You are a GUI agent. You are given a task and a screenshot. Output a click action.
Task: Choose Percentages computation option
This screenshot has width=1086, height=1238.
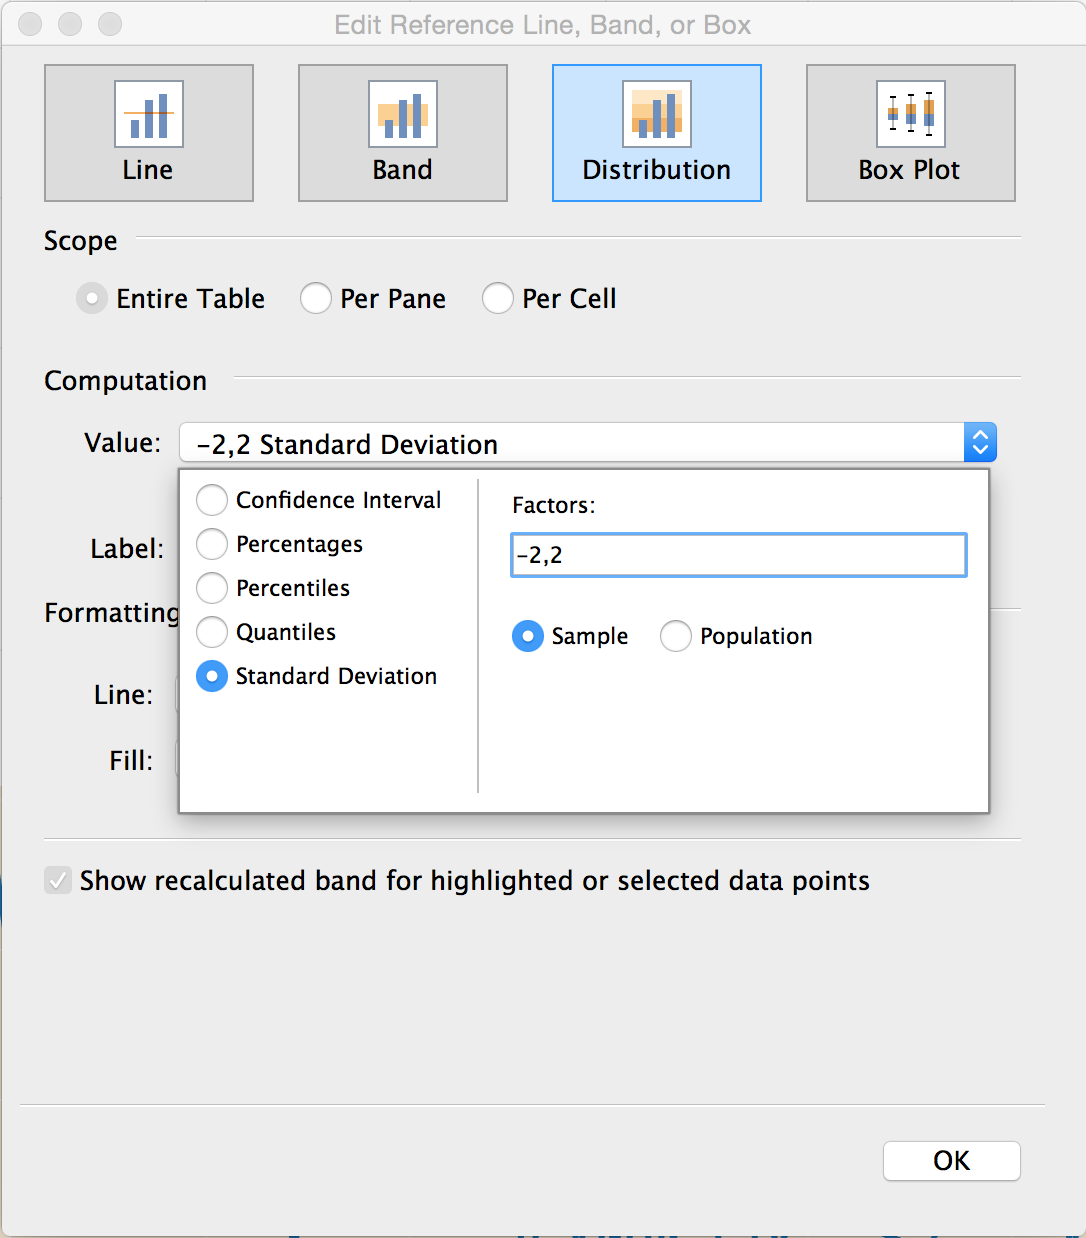212,544
